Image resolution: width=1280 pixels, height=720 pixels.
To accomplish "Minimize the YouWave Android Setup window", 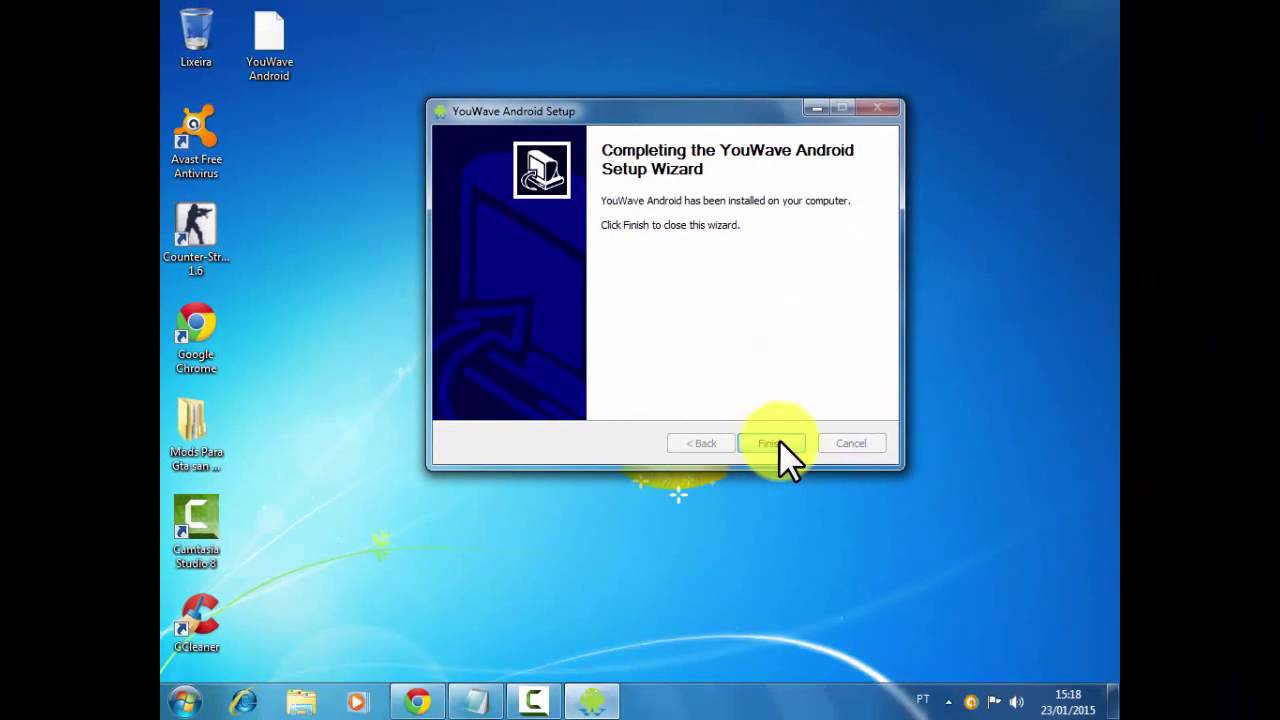I will point(817,108).
